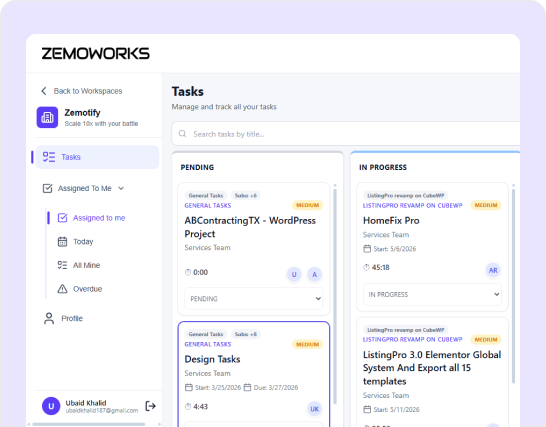The image size is (546, 427).
Task: Click the Overdue warning triangle icon
Action: 62,289
